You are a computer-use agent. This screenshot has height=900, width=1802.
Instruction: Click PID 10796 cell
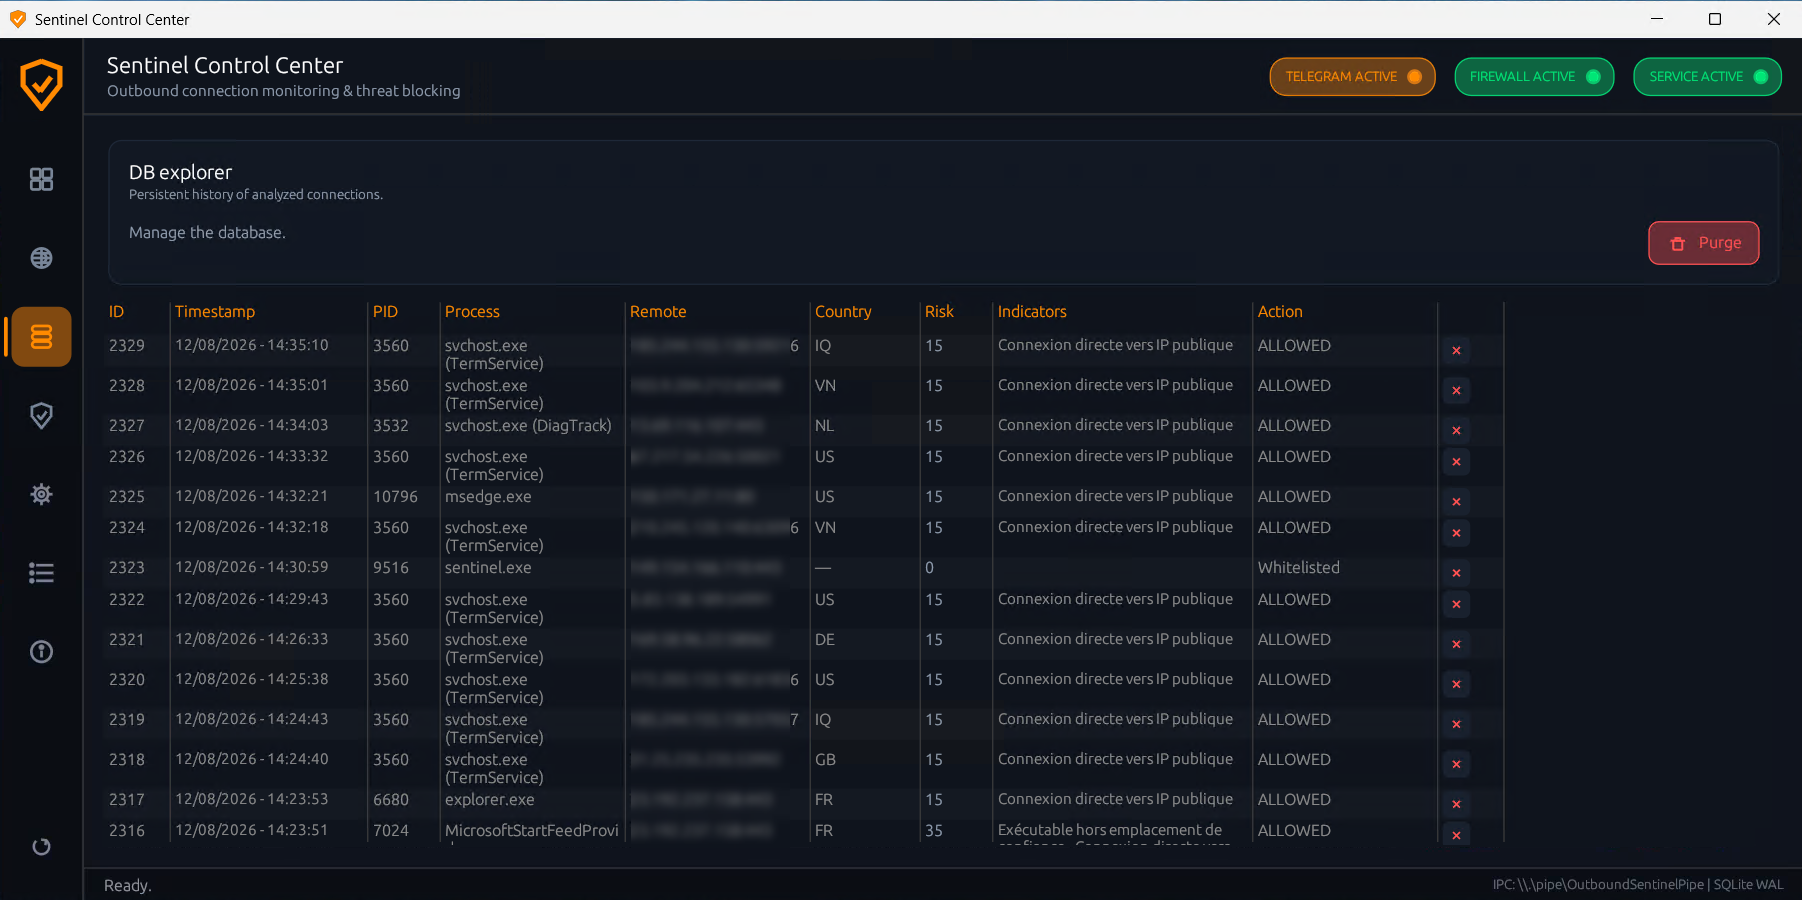point(395,497)
